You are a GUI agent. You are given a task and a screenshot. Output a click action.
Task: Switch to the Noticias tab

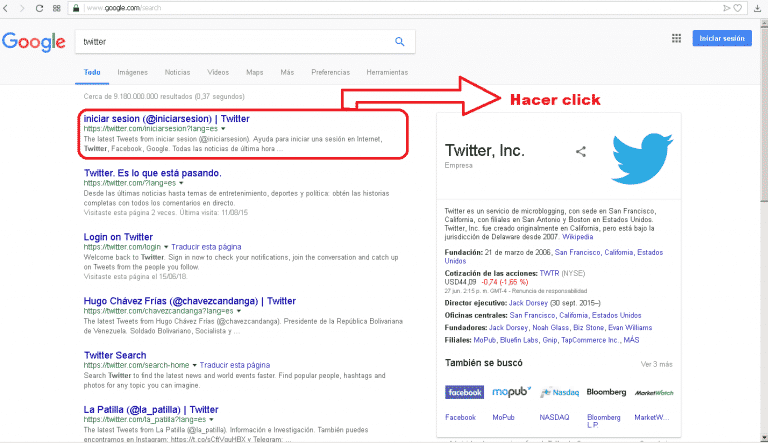pyautogui.click(x=177, y=73)
